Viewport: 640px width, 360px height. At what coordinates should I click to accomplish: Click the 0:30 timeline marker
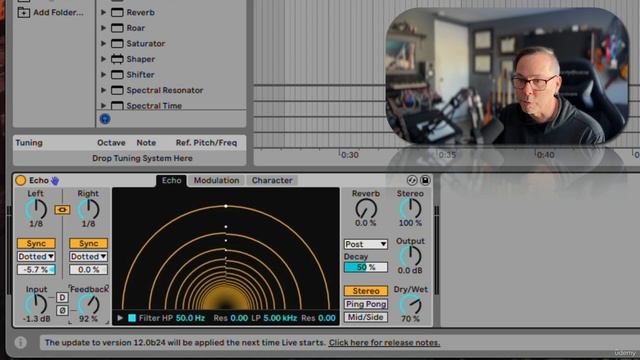pos(349,155)
